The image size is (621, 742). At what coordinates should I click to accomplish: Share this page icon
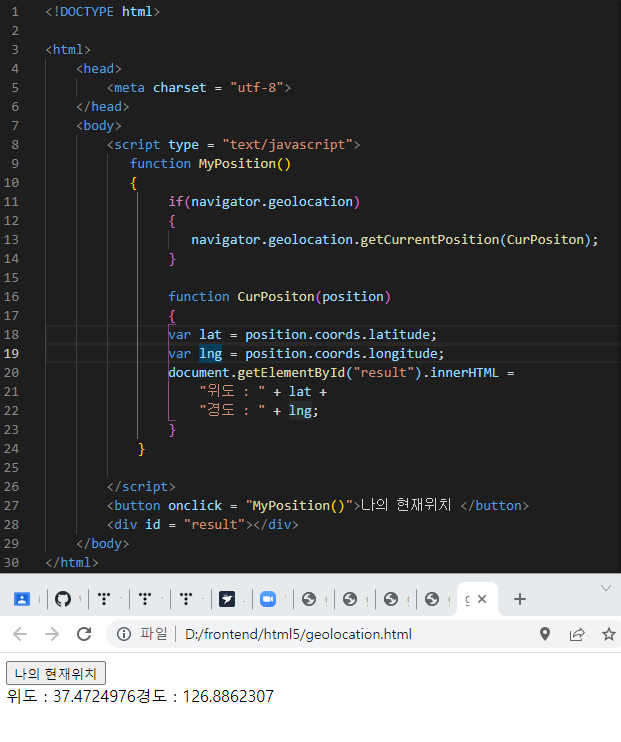coord(577,634)
